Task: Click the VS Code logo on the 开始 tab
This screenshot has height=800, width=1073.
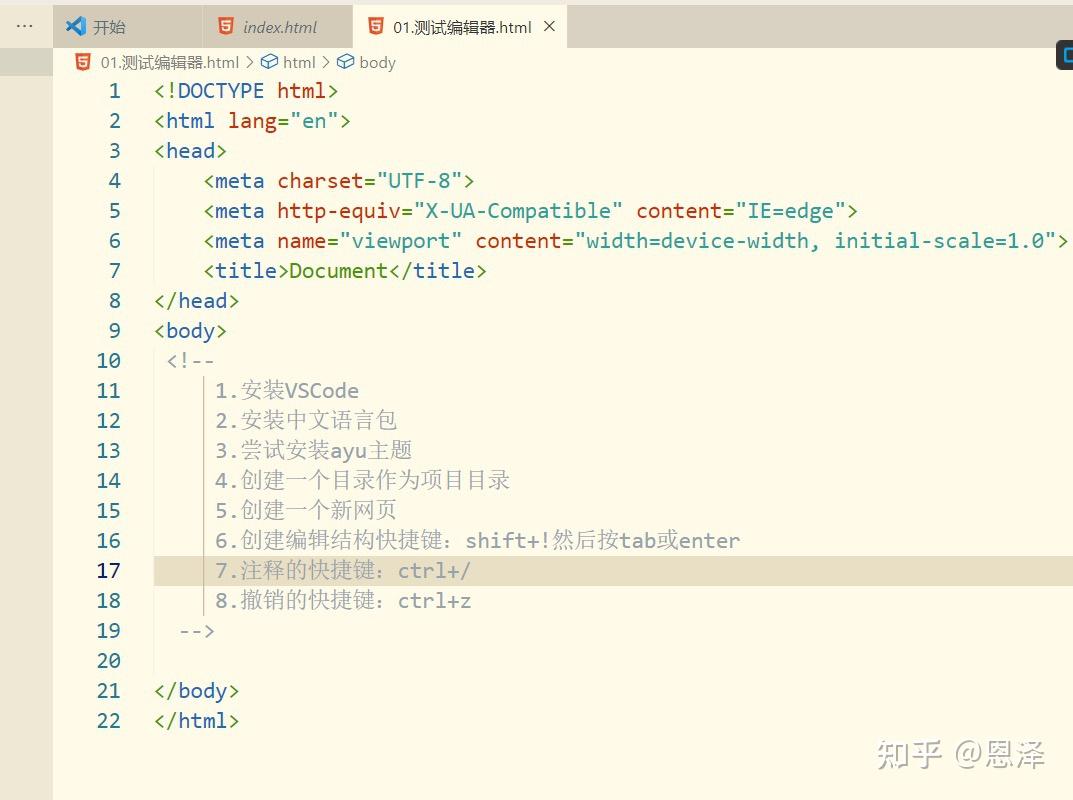Action: pyautogui.click(x=74, y=26)
